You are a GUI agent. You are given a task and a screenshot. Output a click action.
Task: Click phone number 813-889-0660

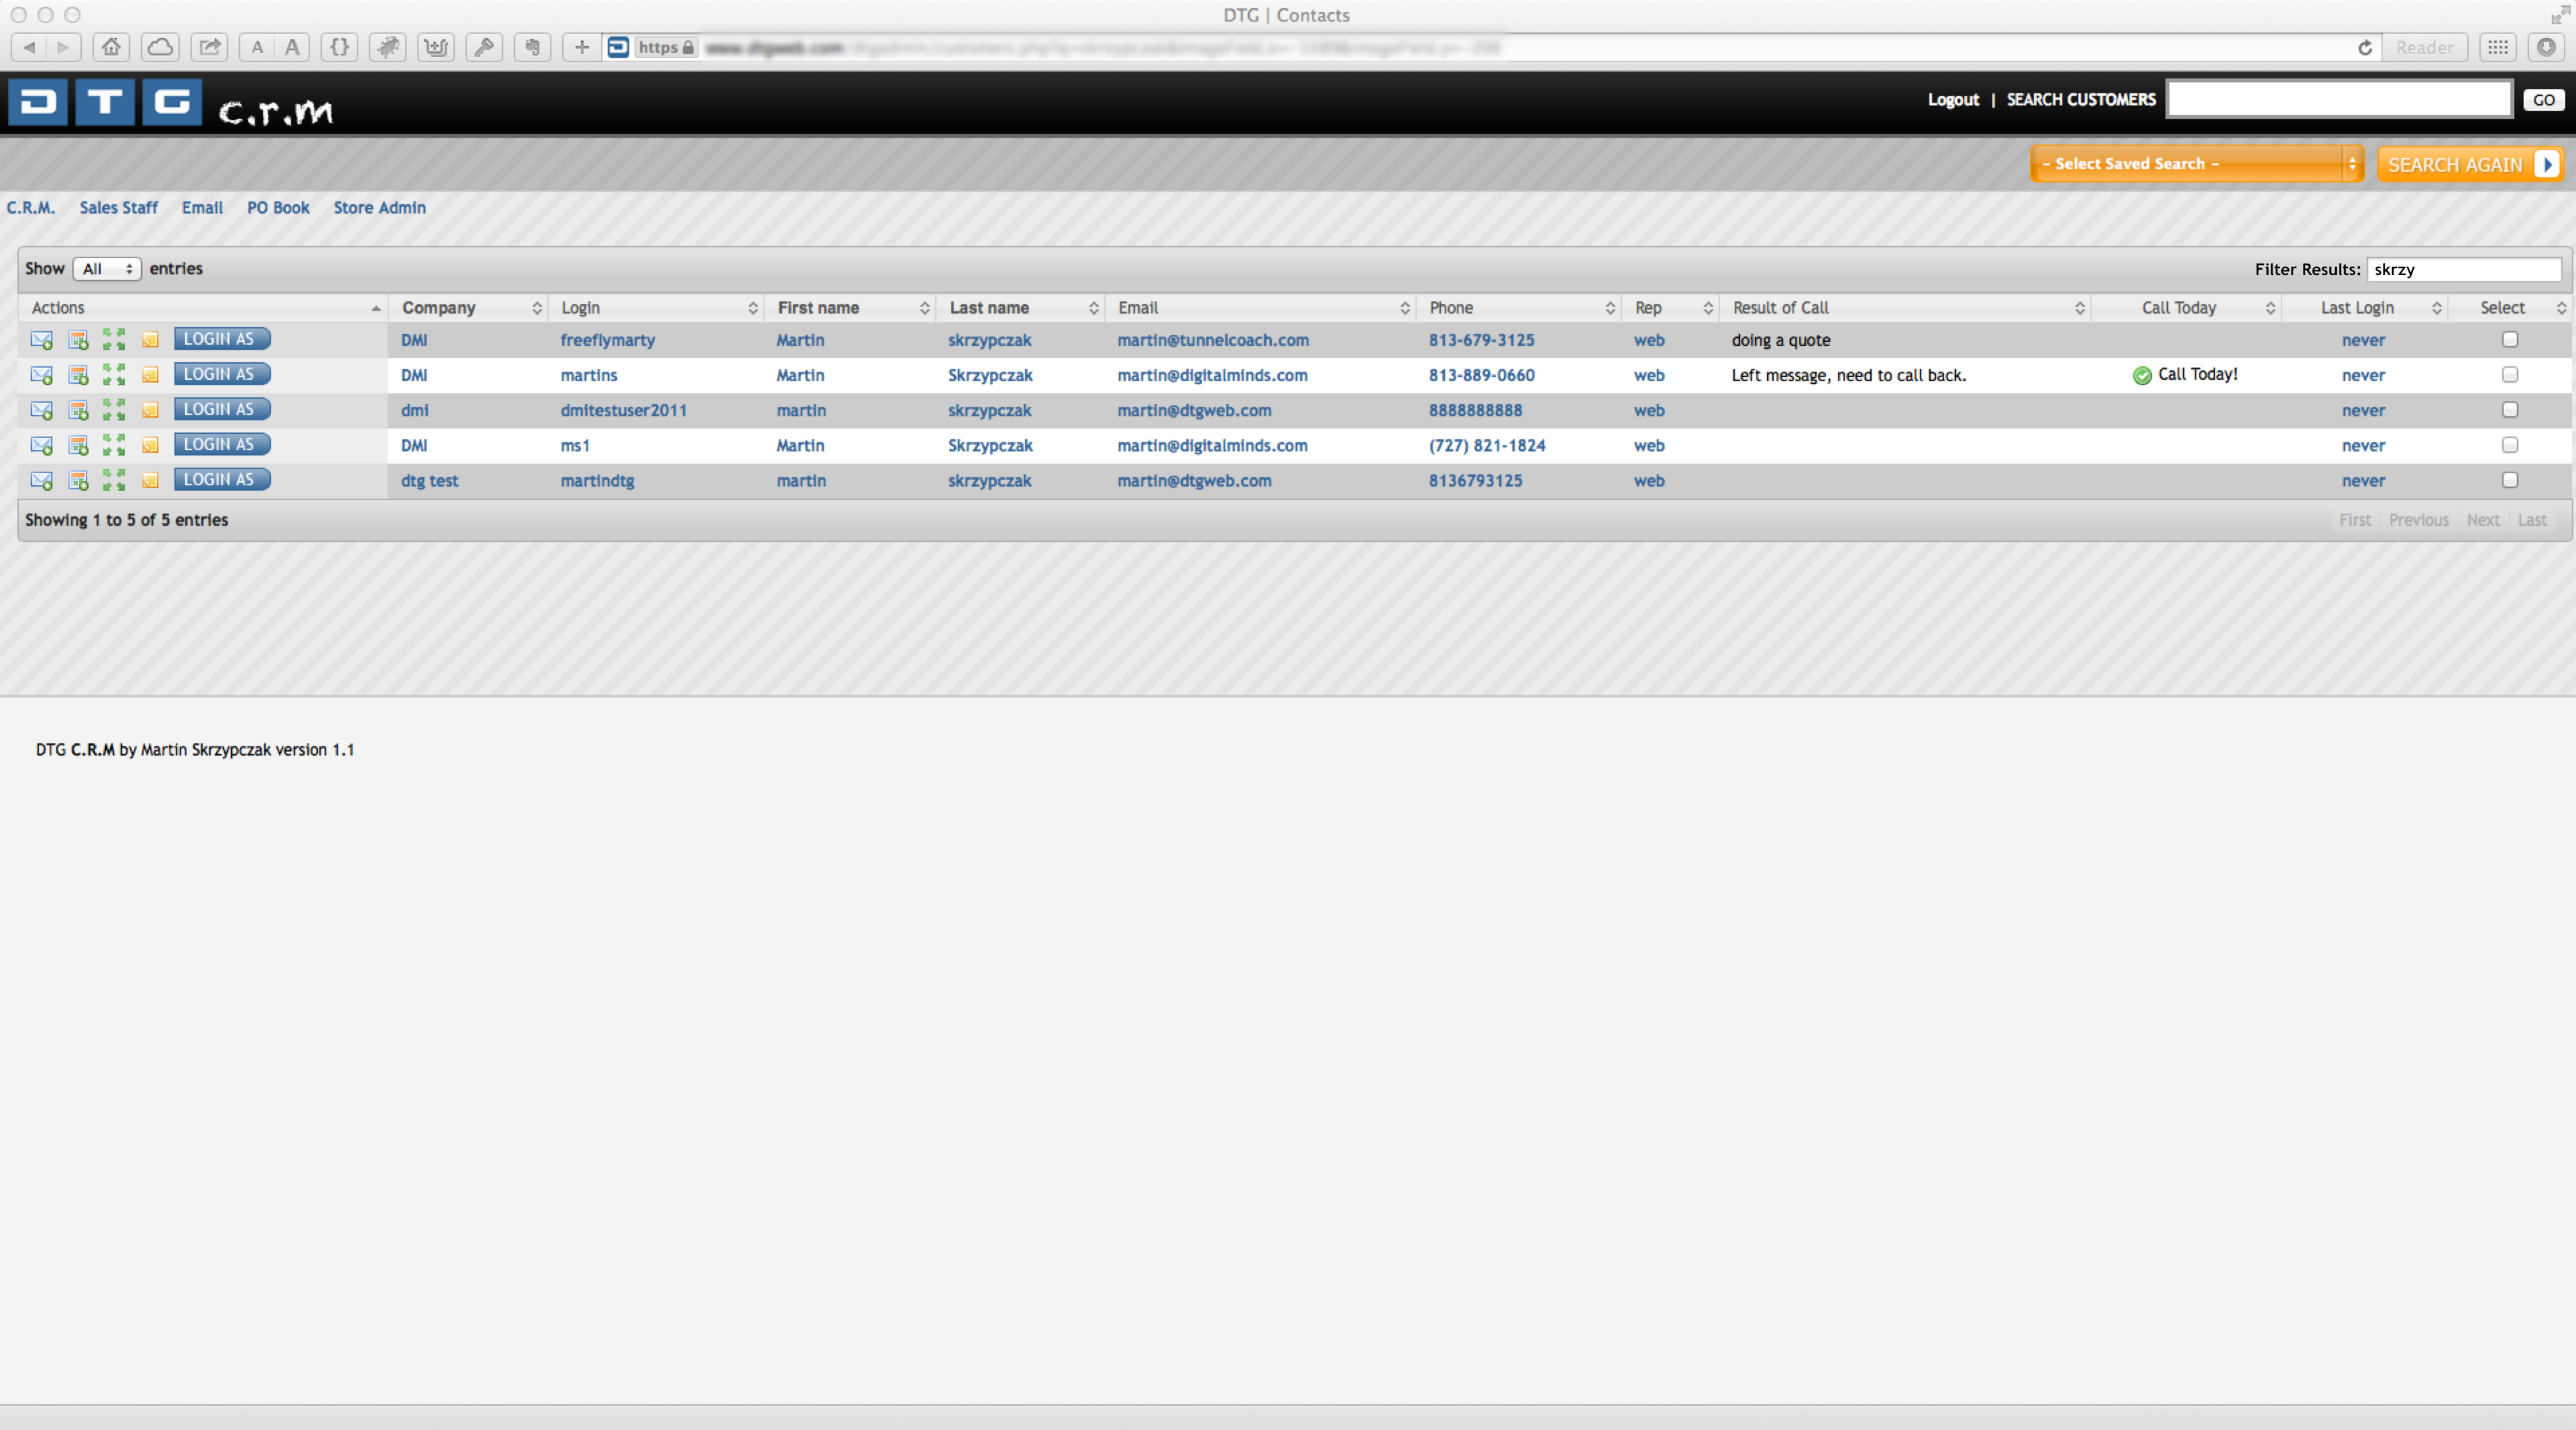point(1481,375)
